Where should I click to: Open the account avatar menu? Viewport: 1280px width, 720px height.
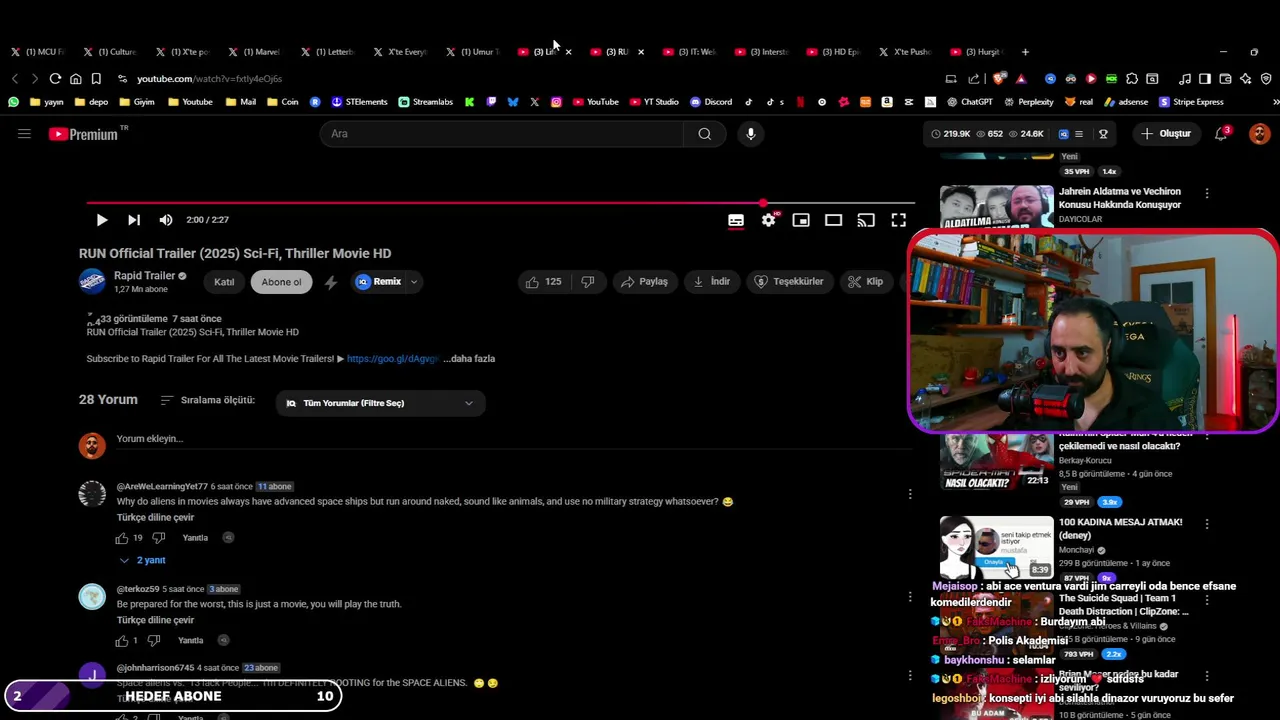[1260, 134]
